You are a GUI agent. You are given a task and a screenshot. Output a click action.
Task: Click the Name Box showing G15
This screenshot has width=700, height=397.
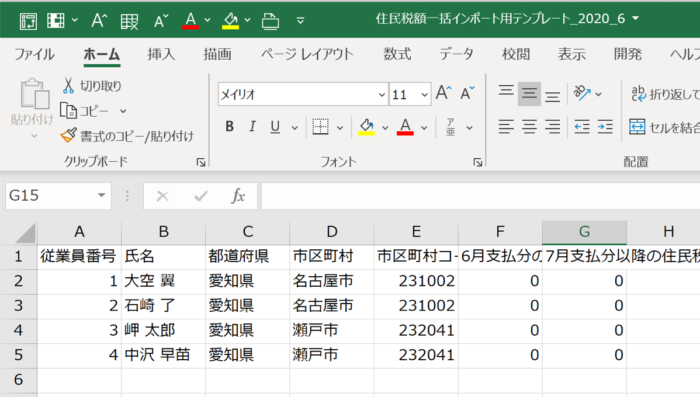click(50, 196)
